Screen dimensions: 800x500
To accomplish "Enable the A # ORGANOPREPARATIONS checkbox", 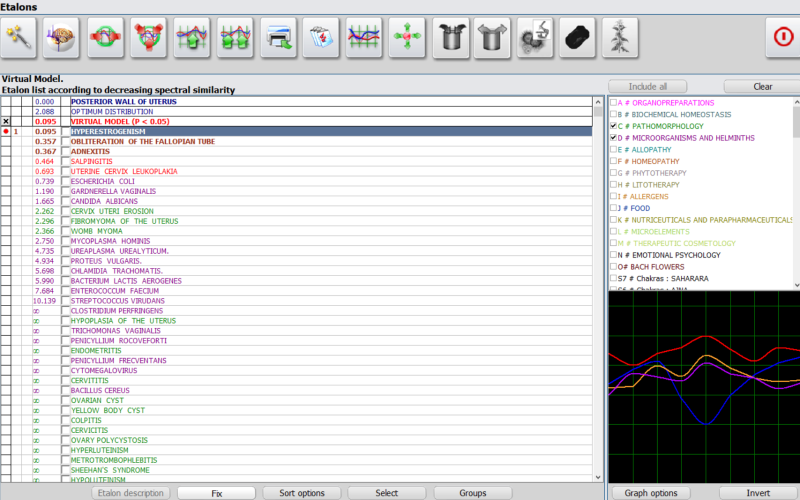I will pyautogui.click(x=614, y=103).
